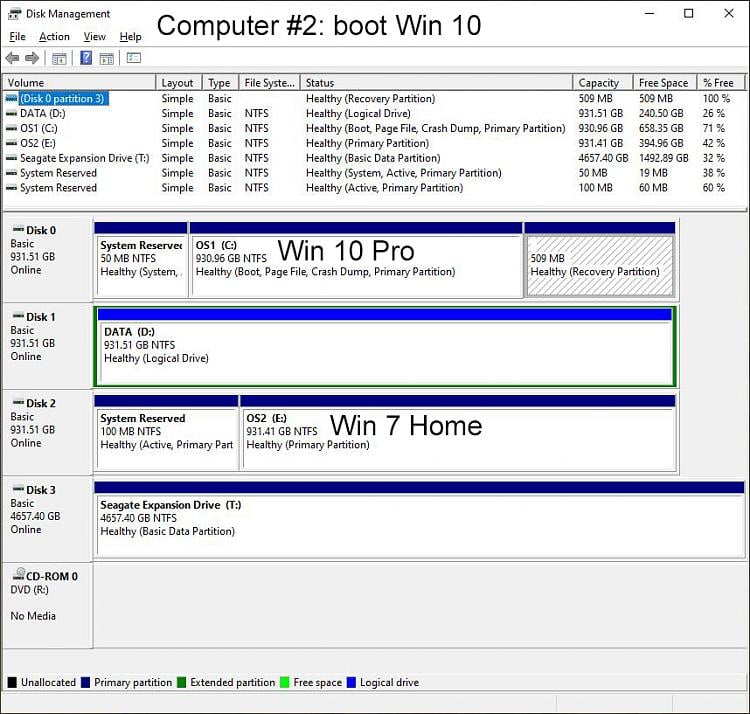750x714 pixels.
Task: Click the OS1 (C:) volume drive icon
Action: (x=11, y=129)
